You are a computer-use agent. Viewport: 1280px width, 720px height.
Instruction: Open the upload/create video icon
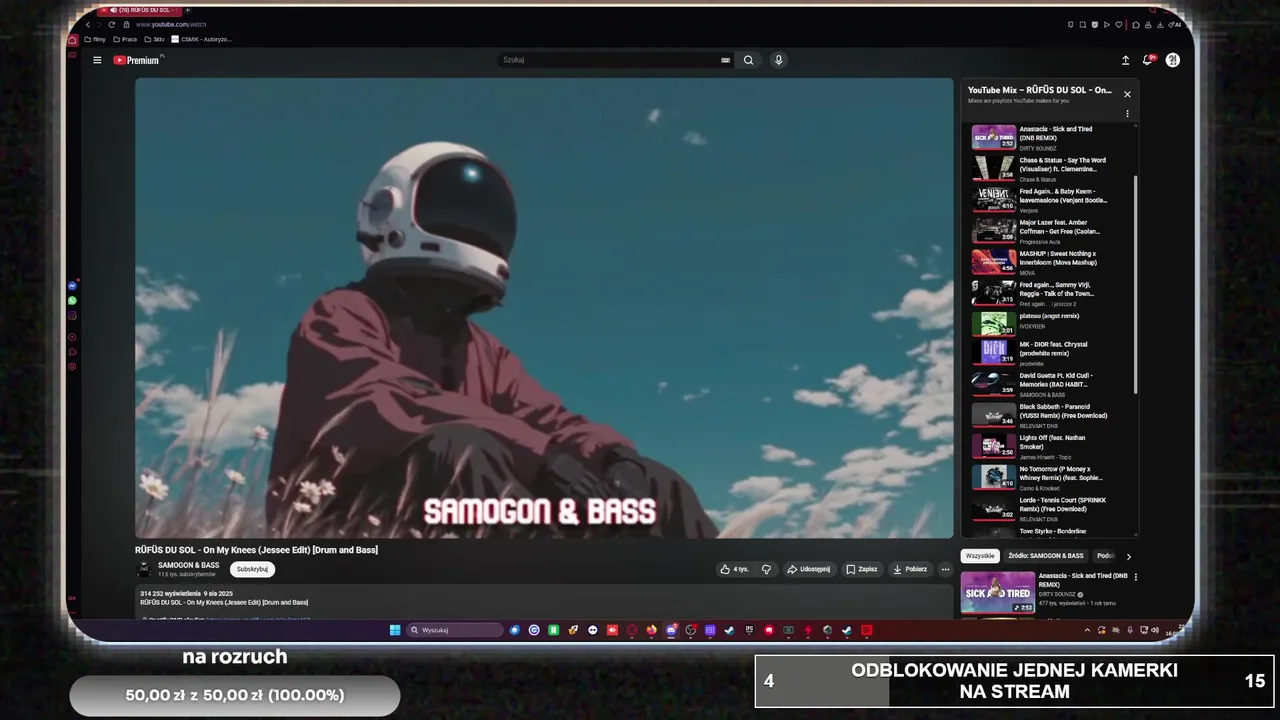[1125, 60]
